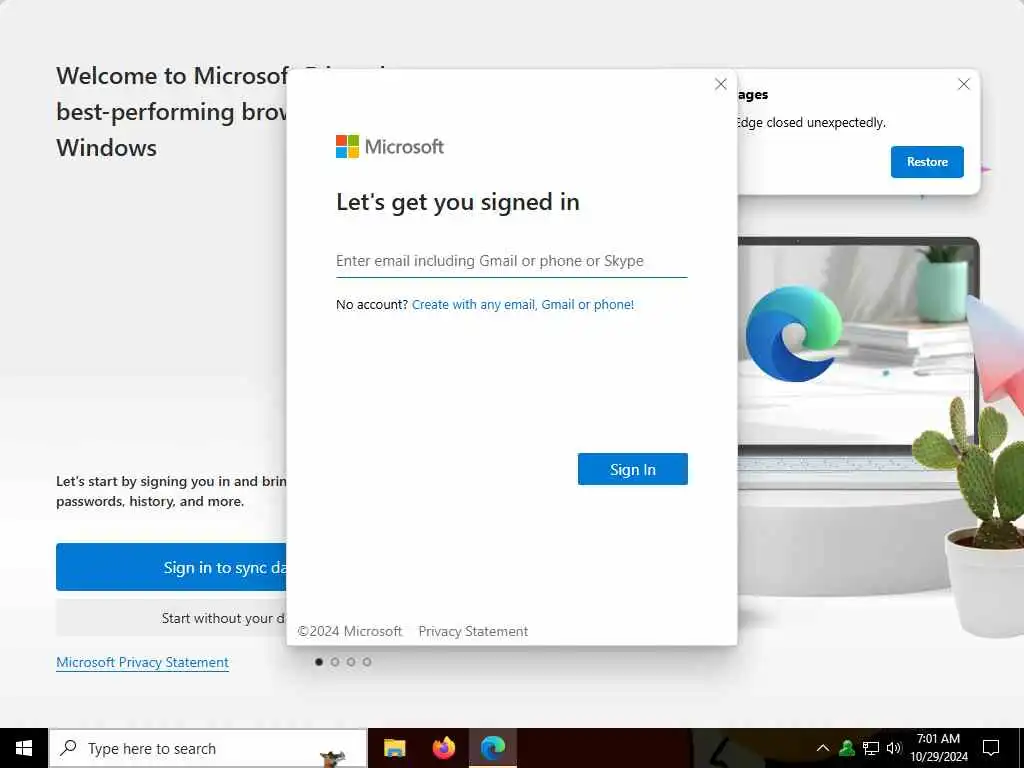Open File Explorer from taskbar
The image size is (1024, 768).
(x=394, y=748)
